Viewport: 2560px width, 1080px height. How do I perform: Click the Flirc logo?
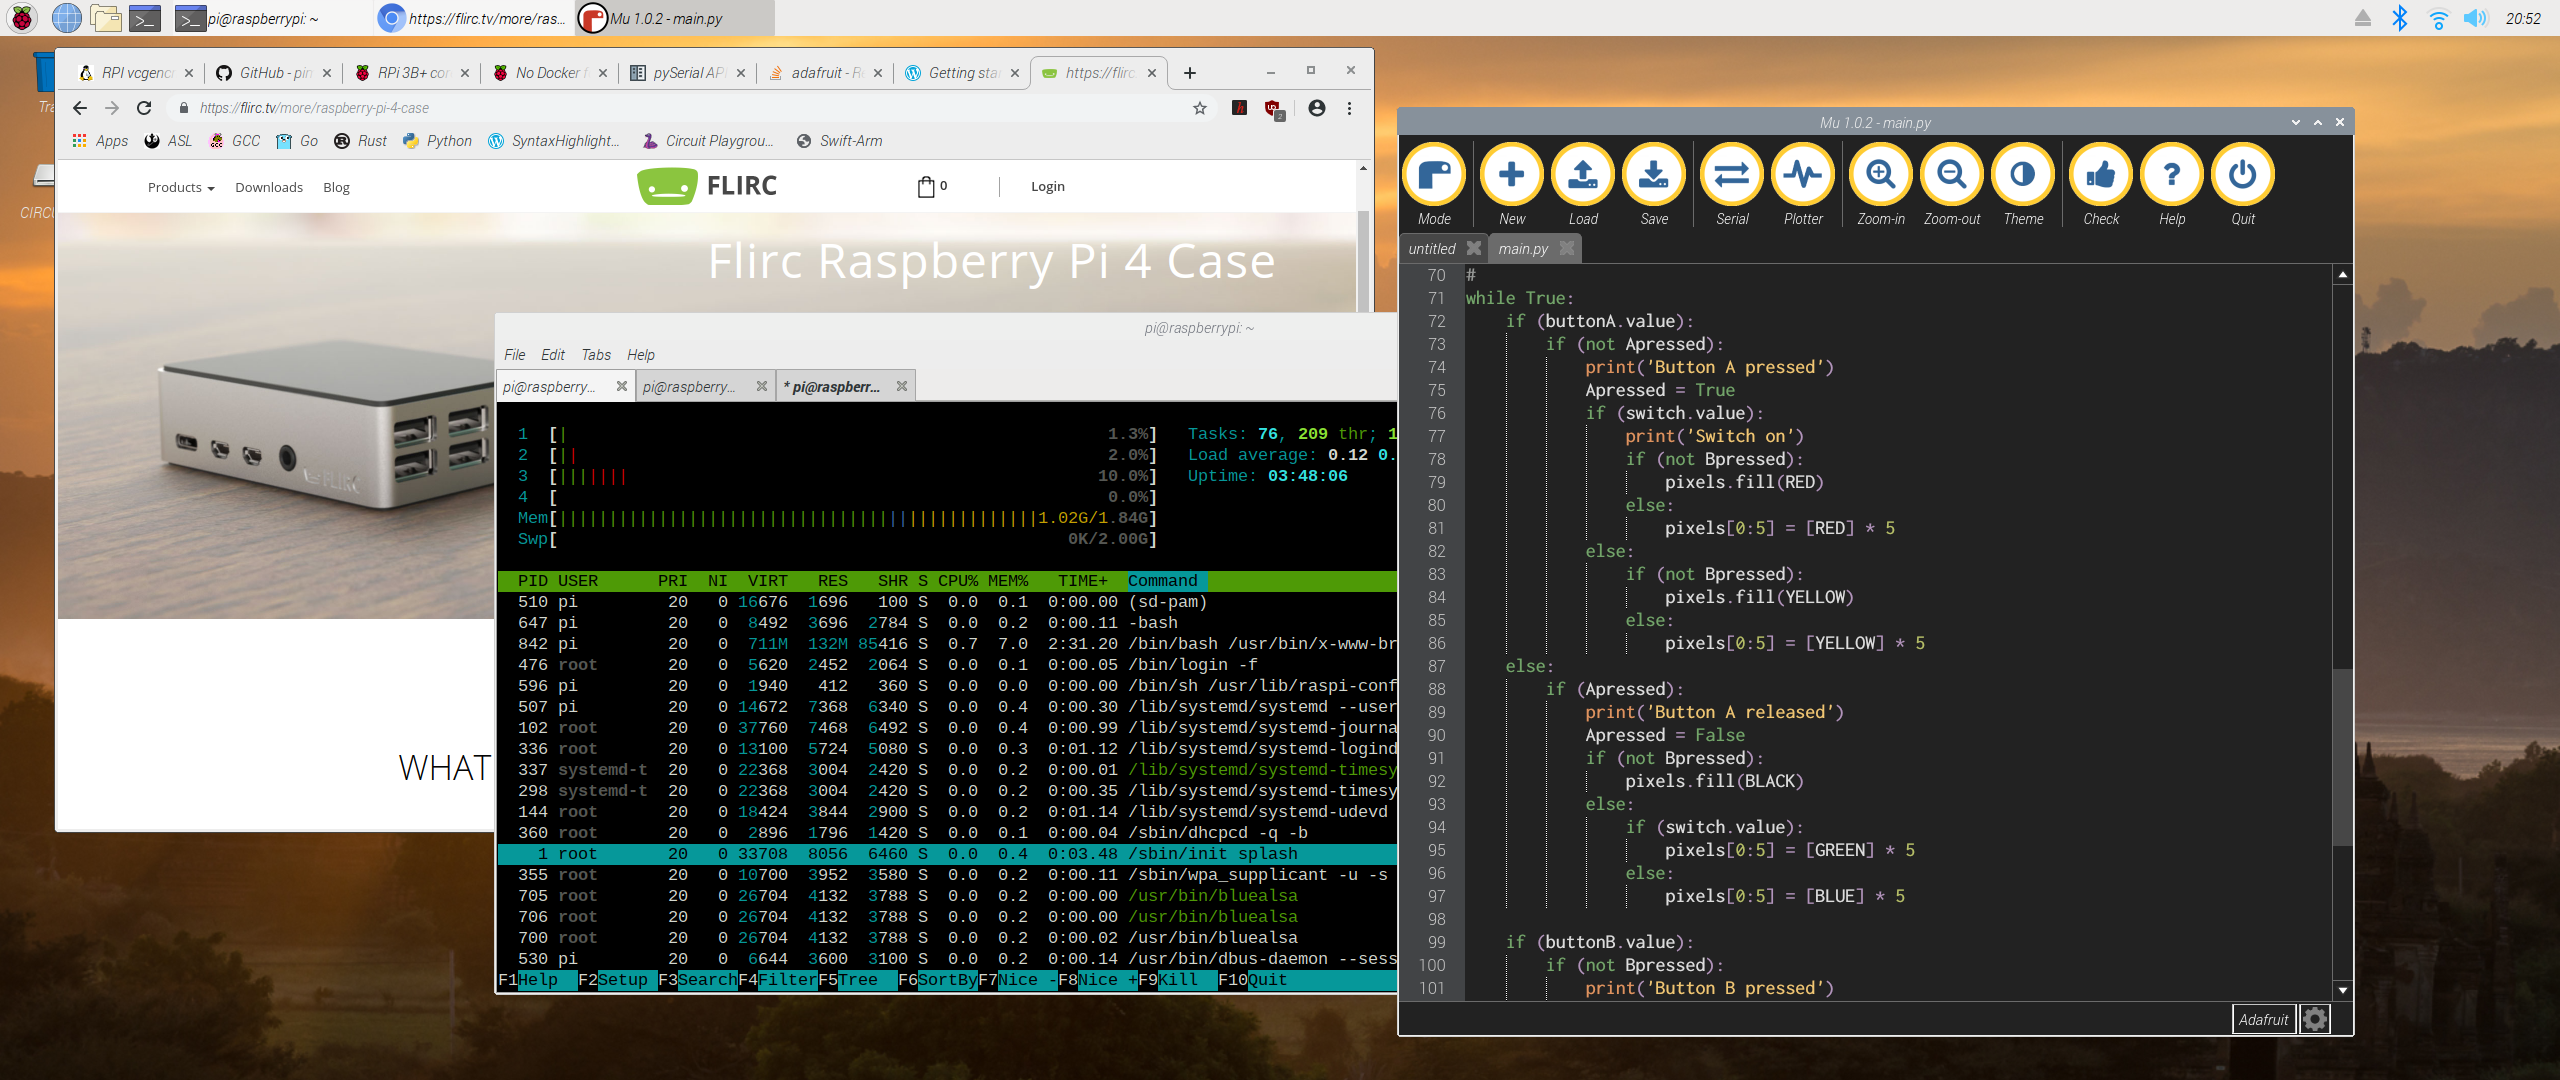(707, 186)
